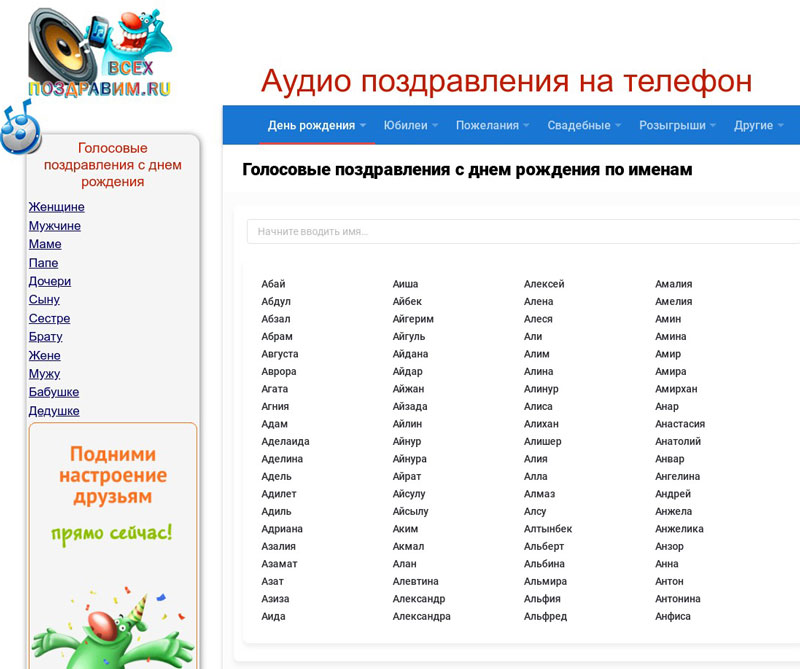The image size is (800, 669).
Task: Choose the name Августа
Action: pyautogui.click(x=280, y=354)
